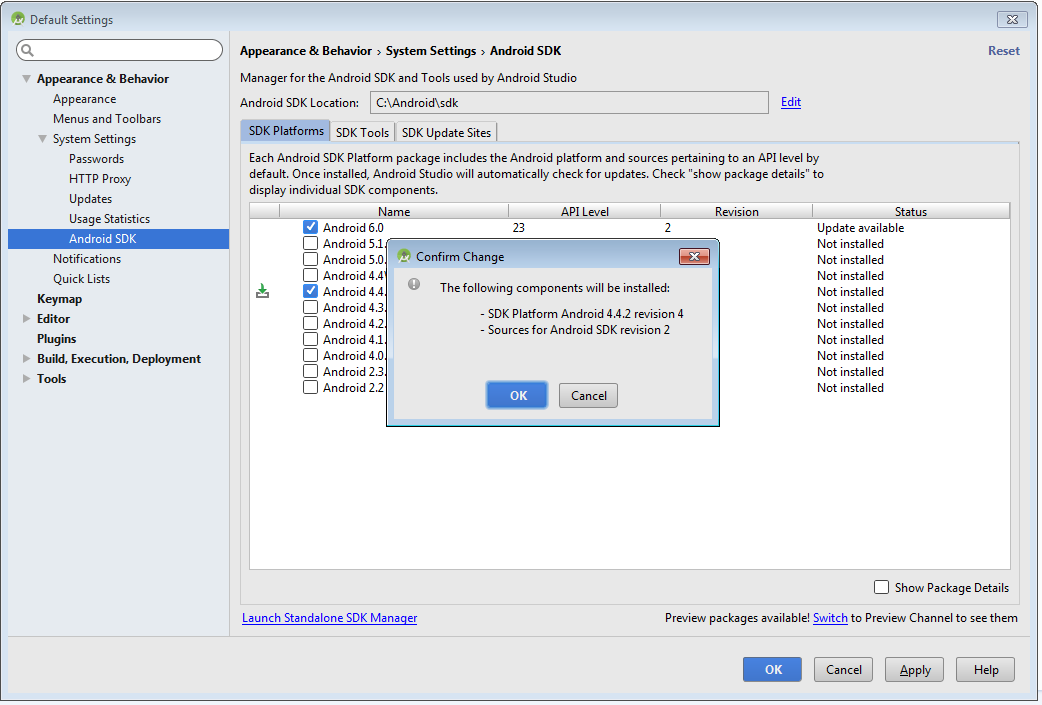This screenshot has height=705, width=1042.
Task: Check the Android 4.1 platform checkbox
Action: point(310,339)
